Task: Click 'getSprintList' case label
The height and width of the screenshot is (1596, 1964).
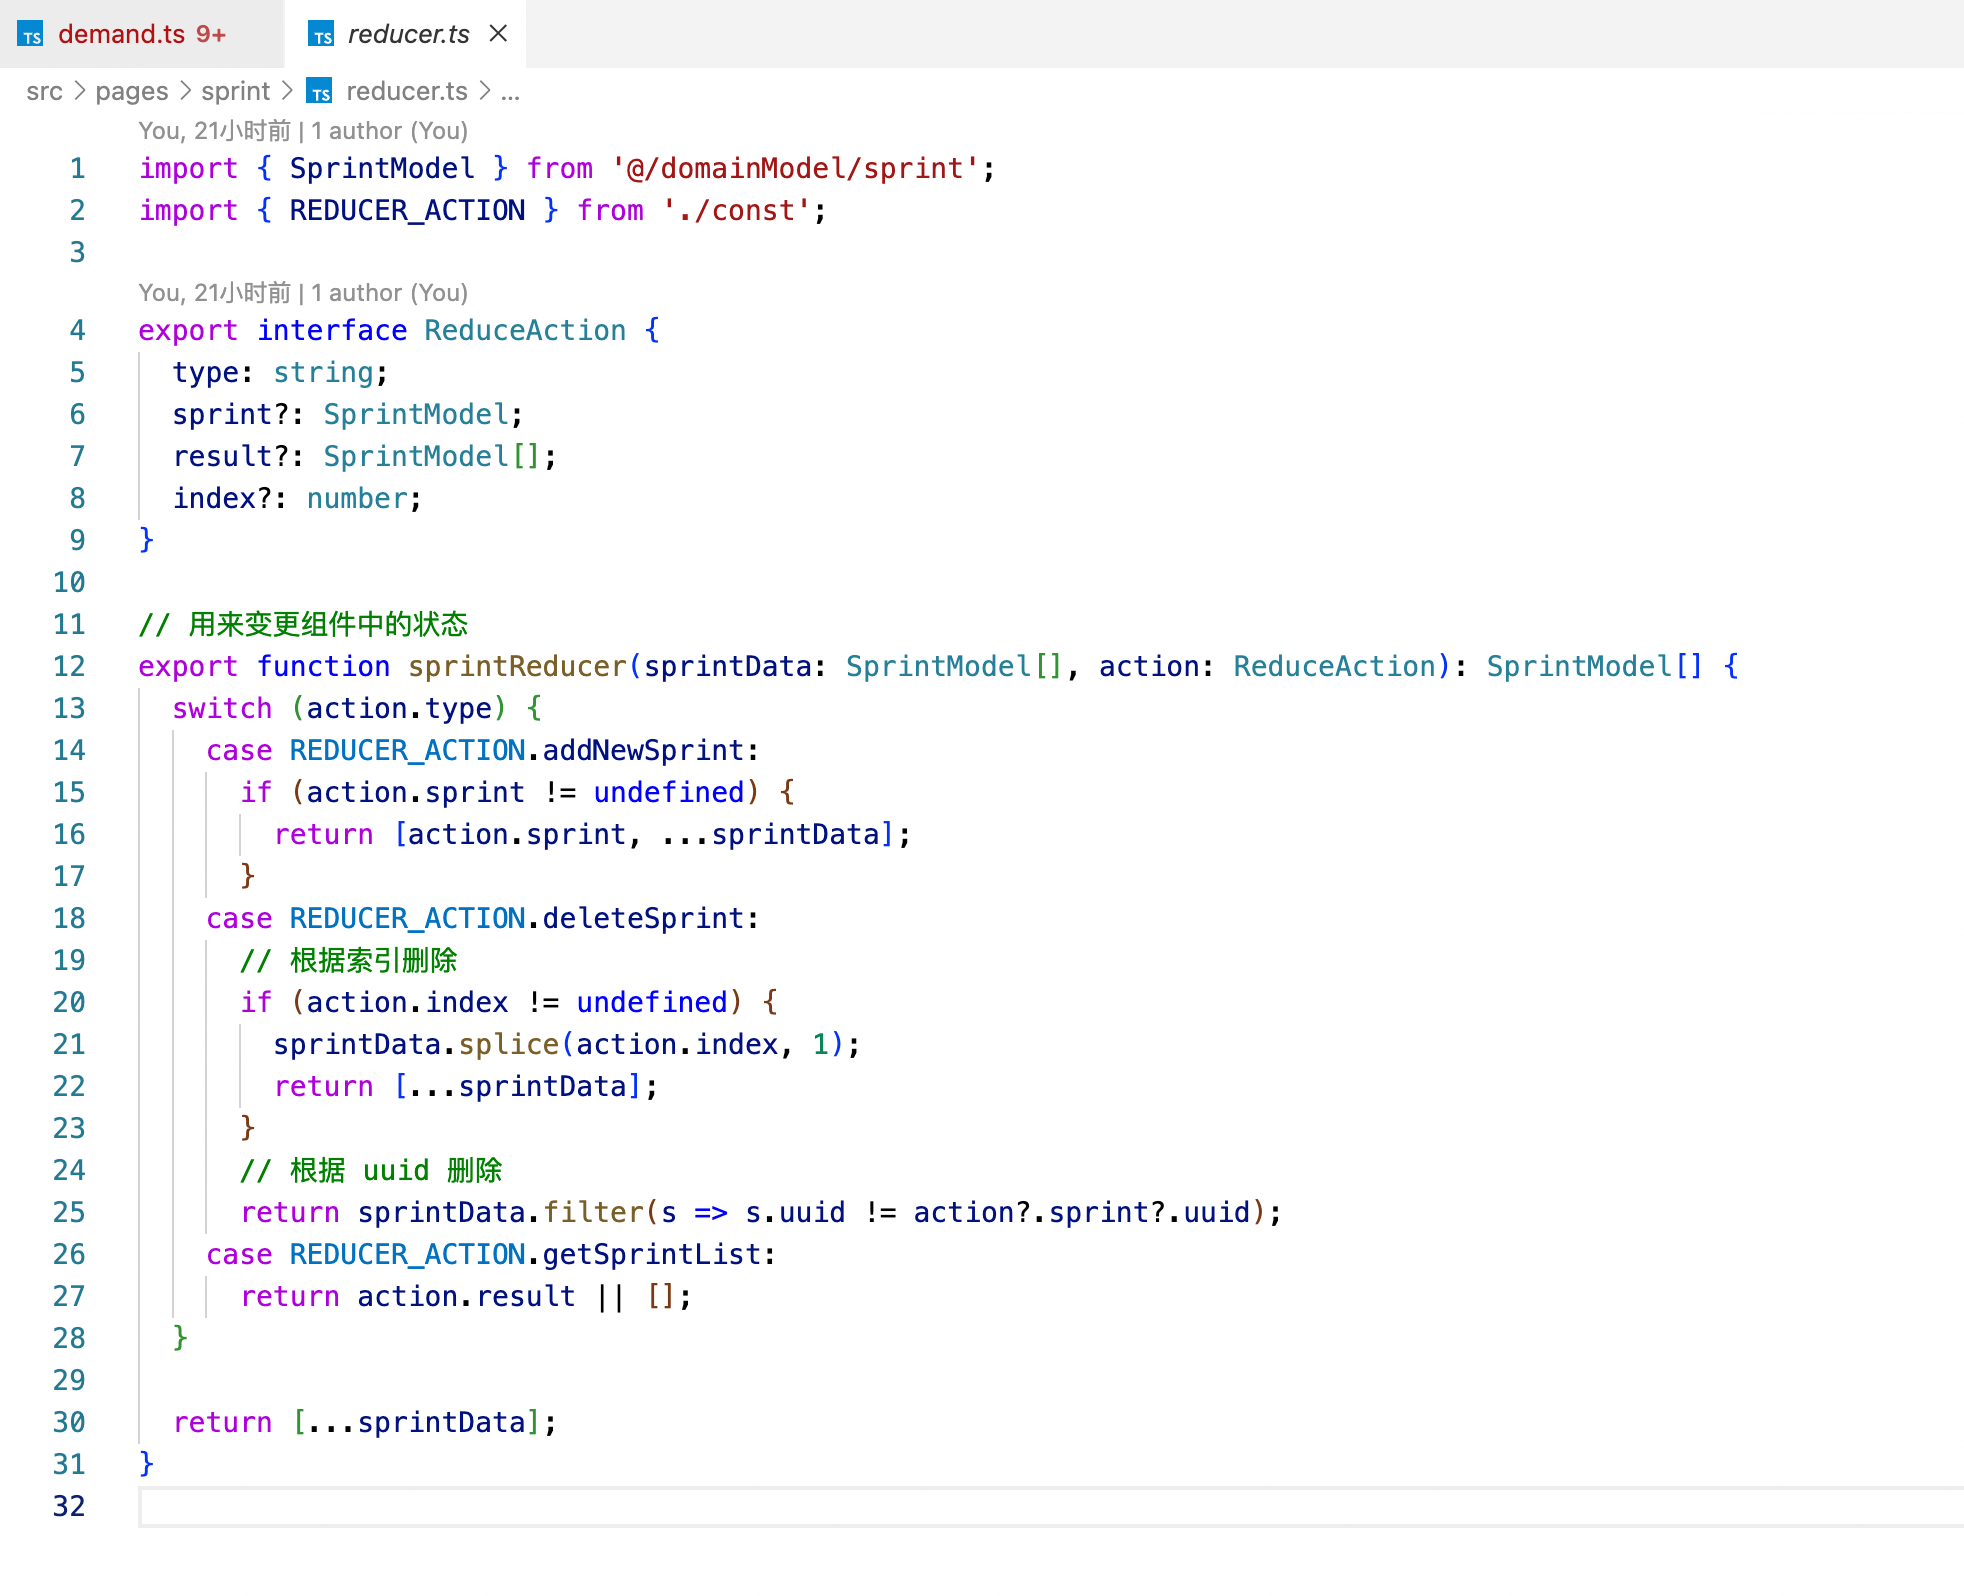Action: pyautogui.click(x=652, y=1254)
